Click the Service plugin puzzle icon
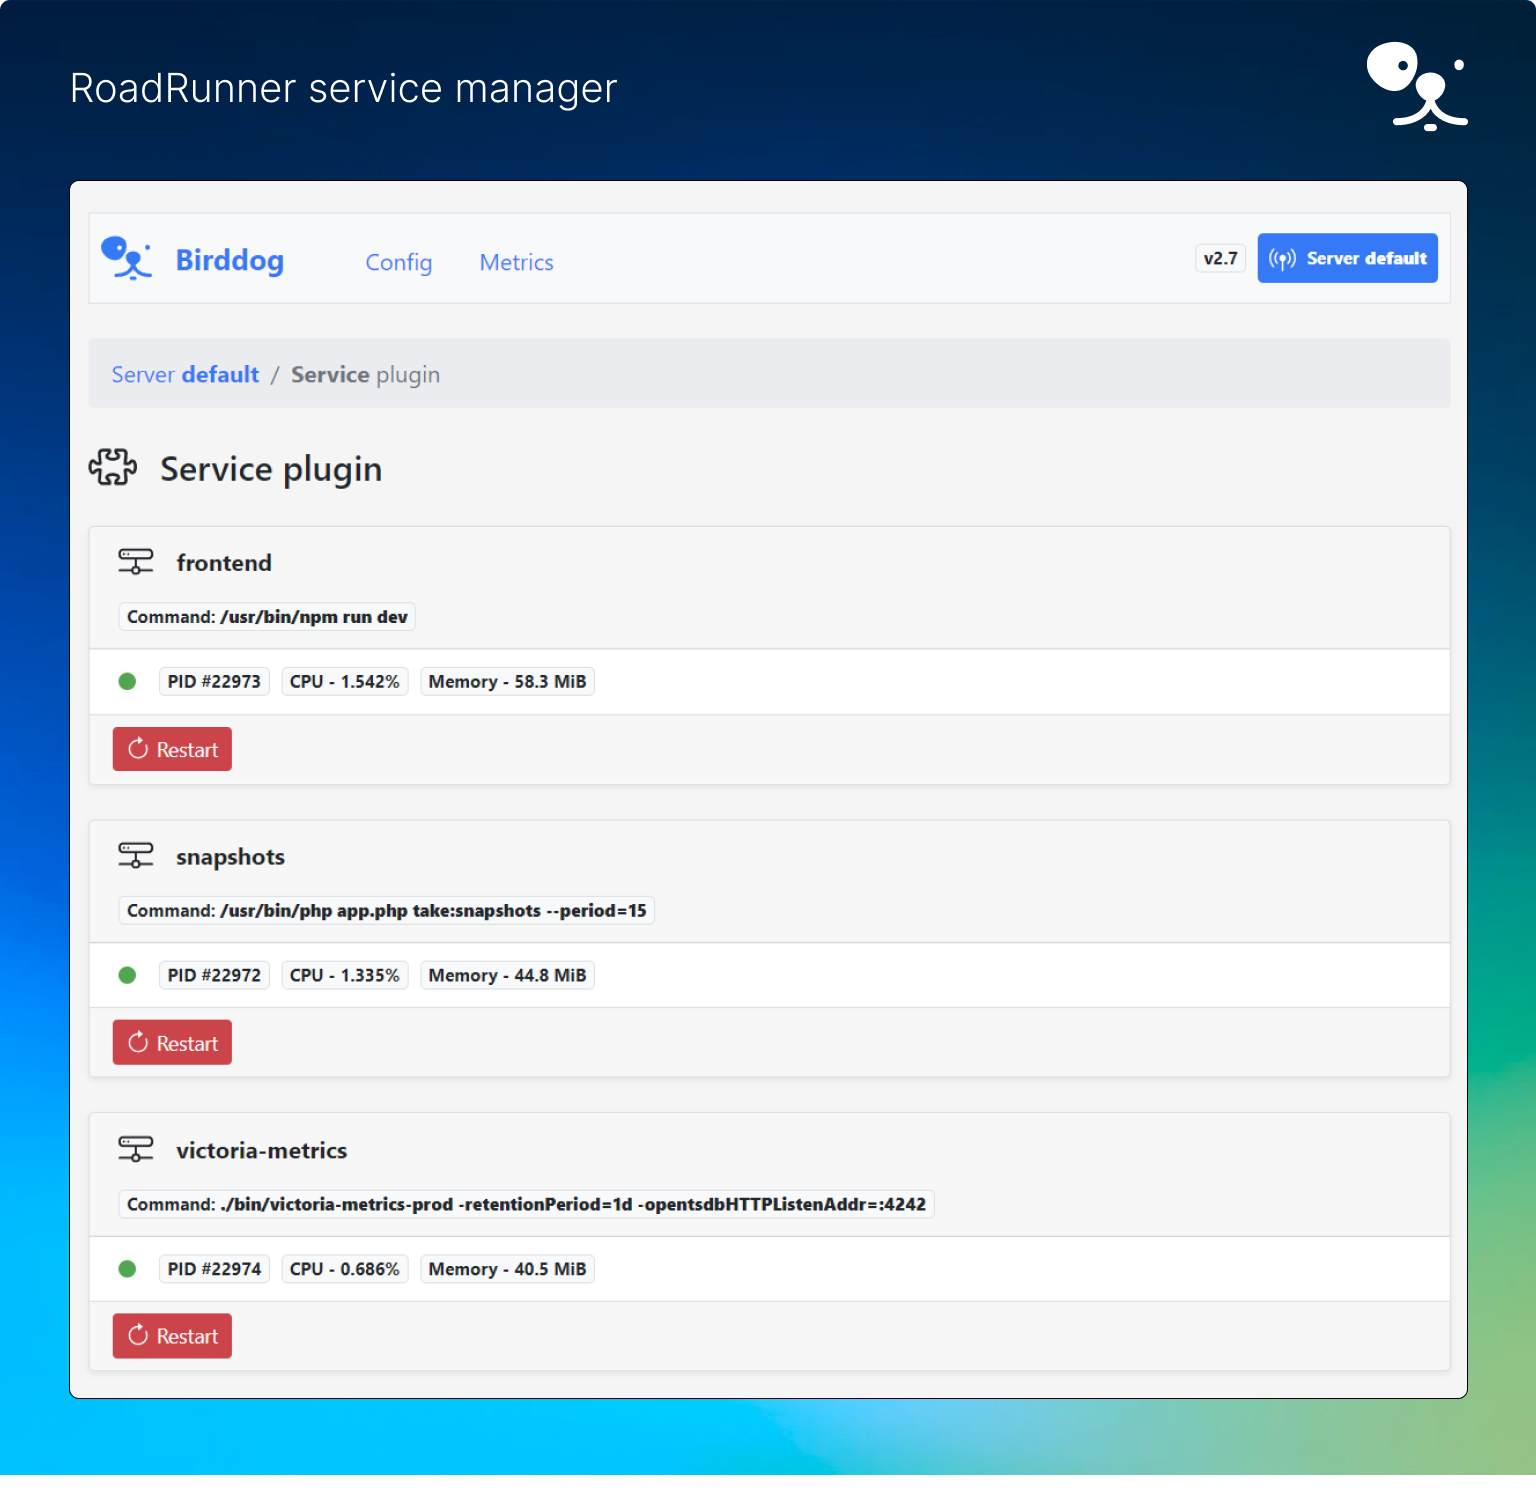 click(112, 467)
